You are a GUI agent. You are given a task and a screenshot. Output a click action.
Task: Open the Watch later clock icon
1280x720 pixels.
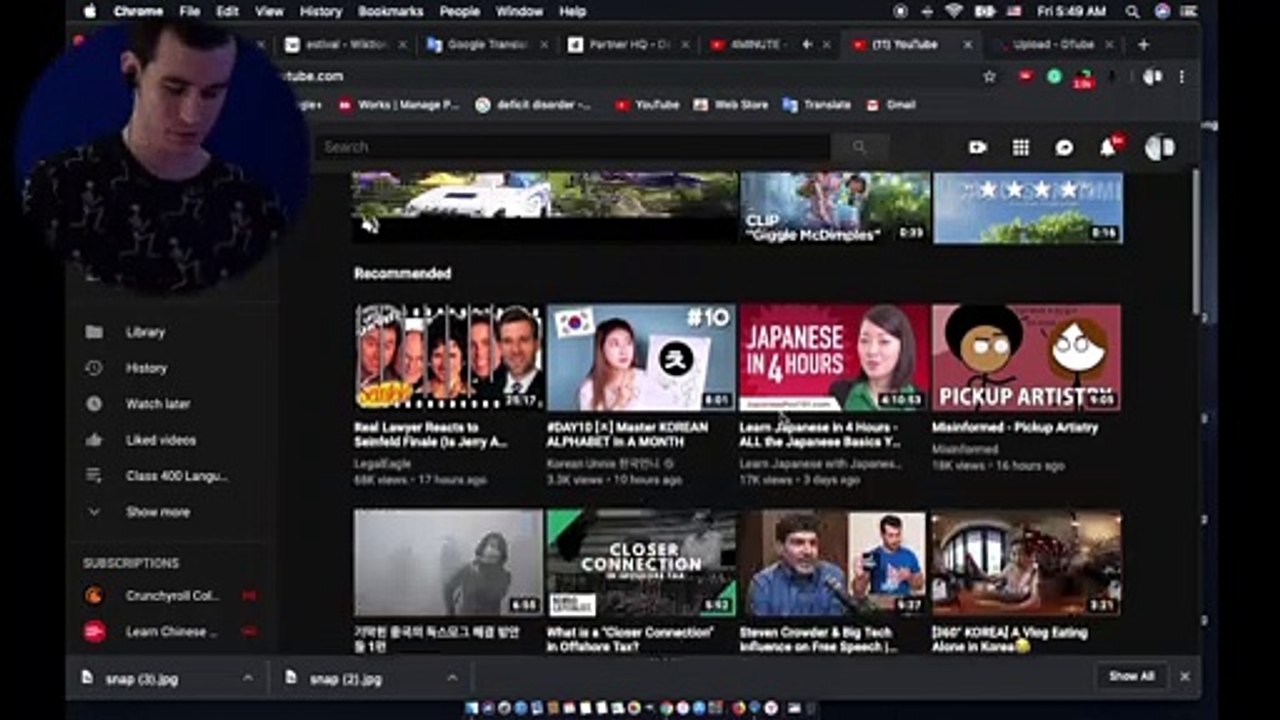pos(94,404)
